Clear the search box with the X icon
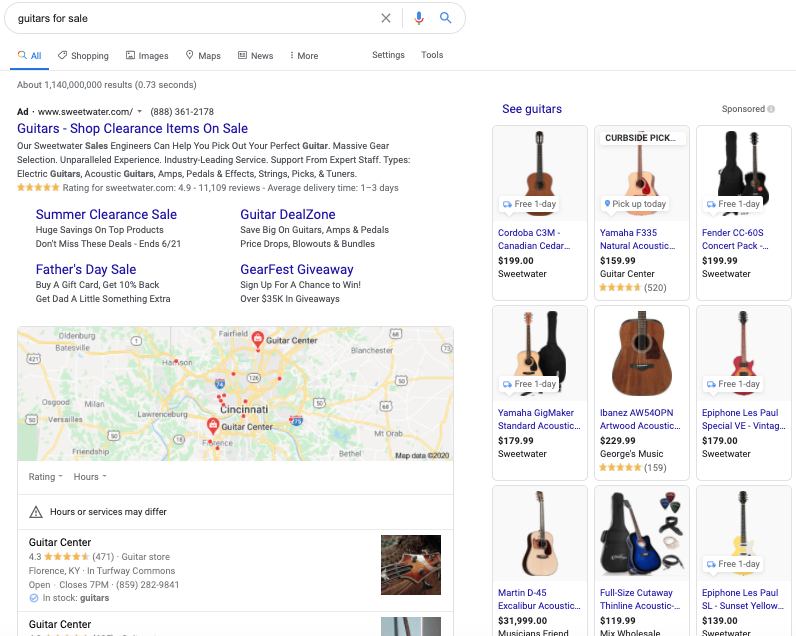The image size is (796, 636). pos(386,18)
